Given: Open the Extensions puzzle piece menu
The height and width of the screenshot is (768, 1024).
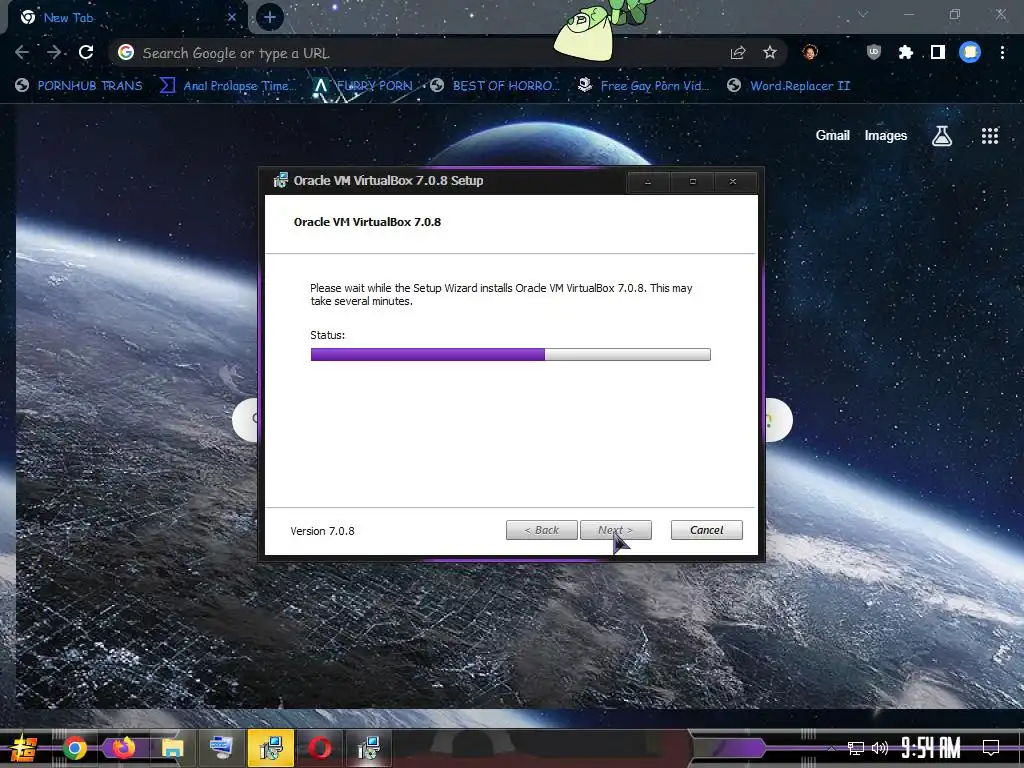Looking at the screenshot, I should coord(905,52).
